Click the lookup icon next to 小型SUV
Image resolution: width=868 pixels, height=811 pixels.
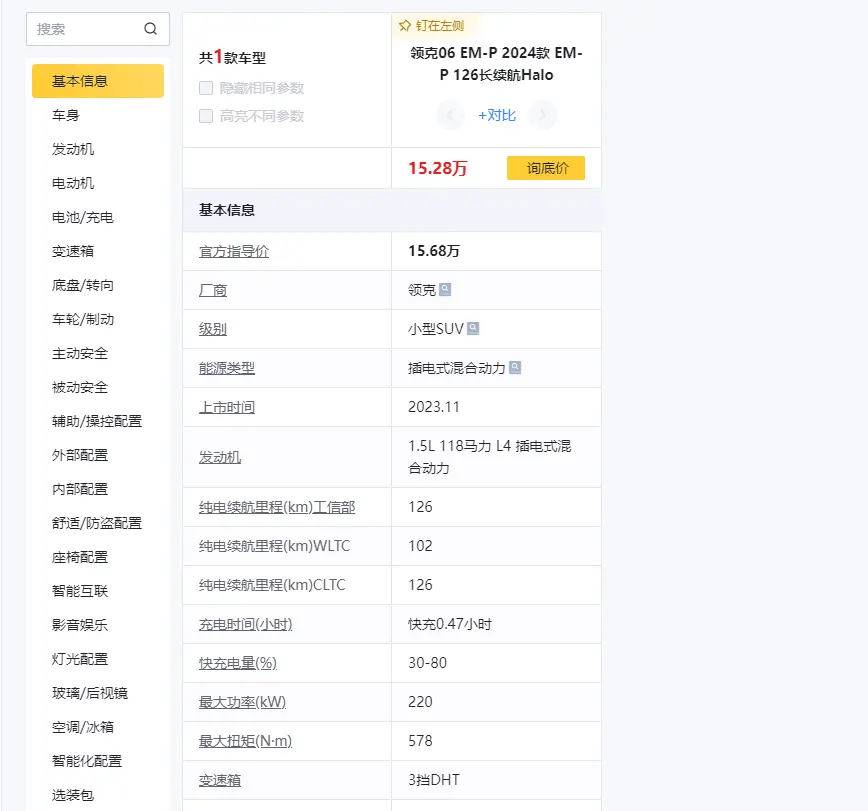[x=473, y=329]
